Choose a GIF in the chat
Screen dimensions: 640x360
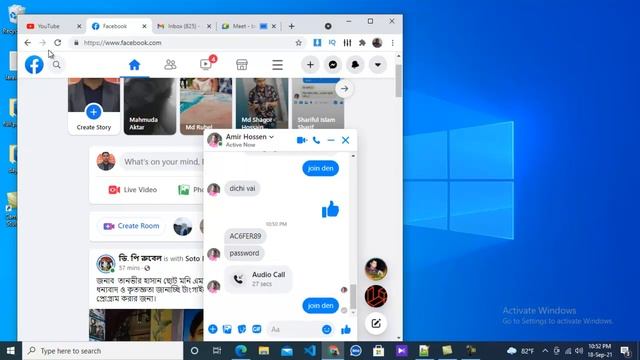pos(256,329)
